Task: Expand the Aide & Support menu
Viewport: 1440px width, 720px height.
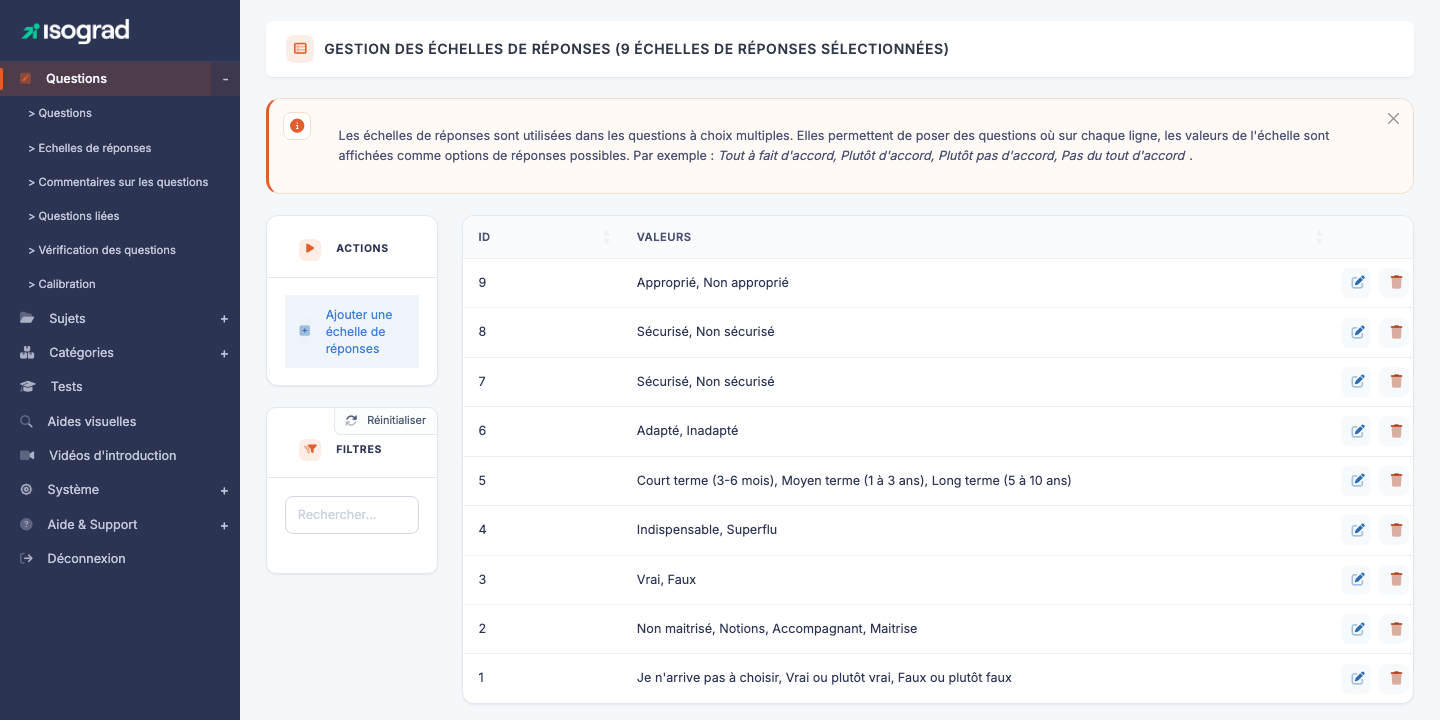Action: 224,525
